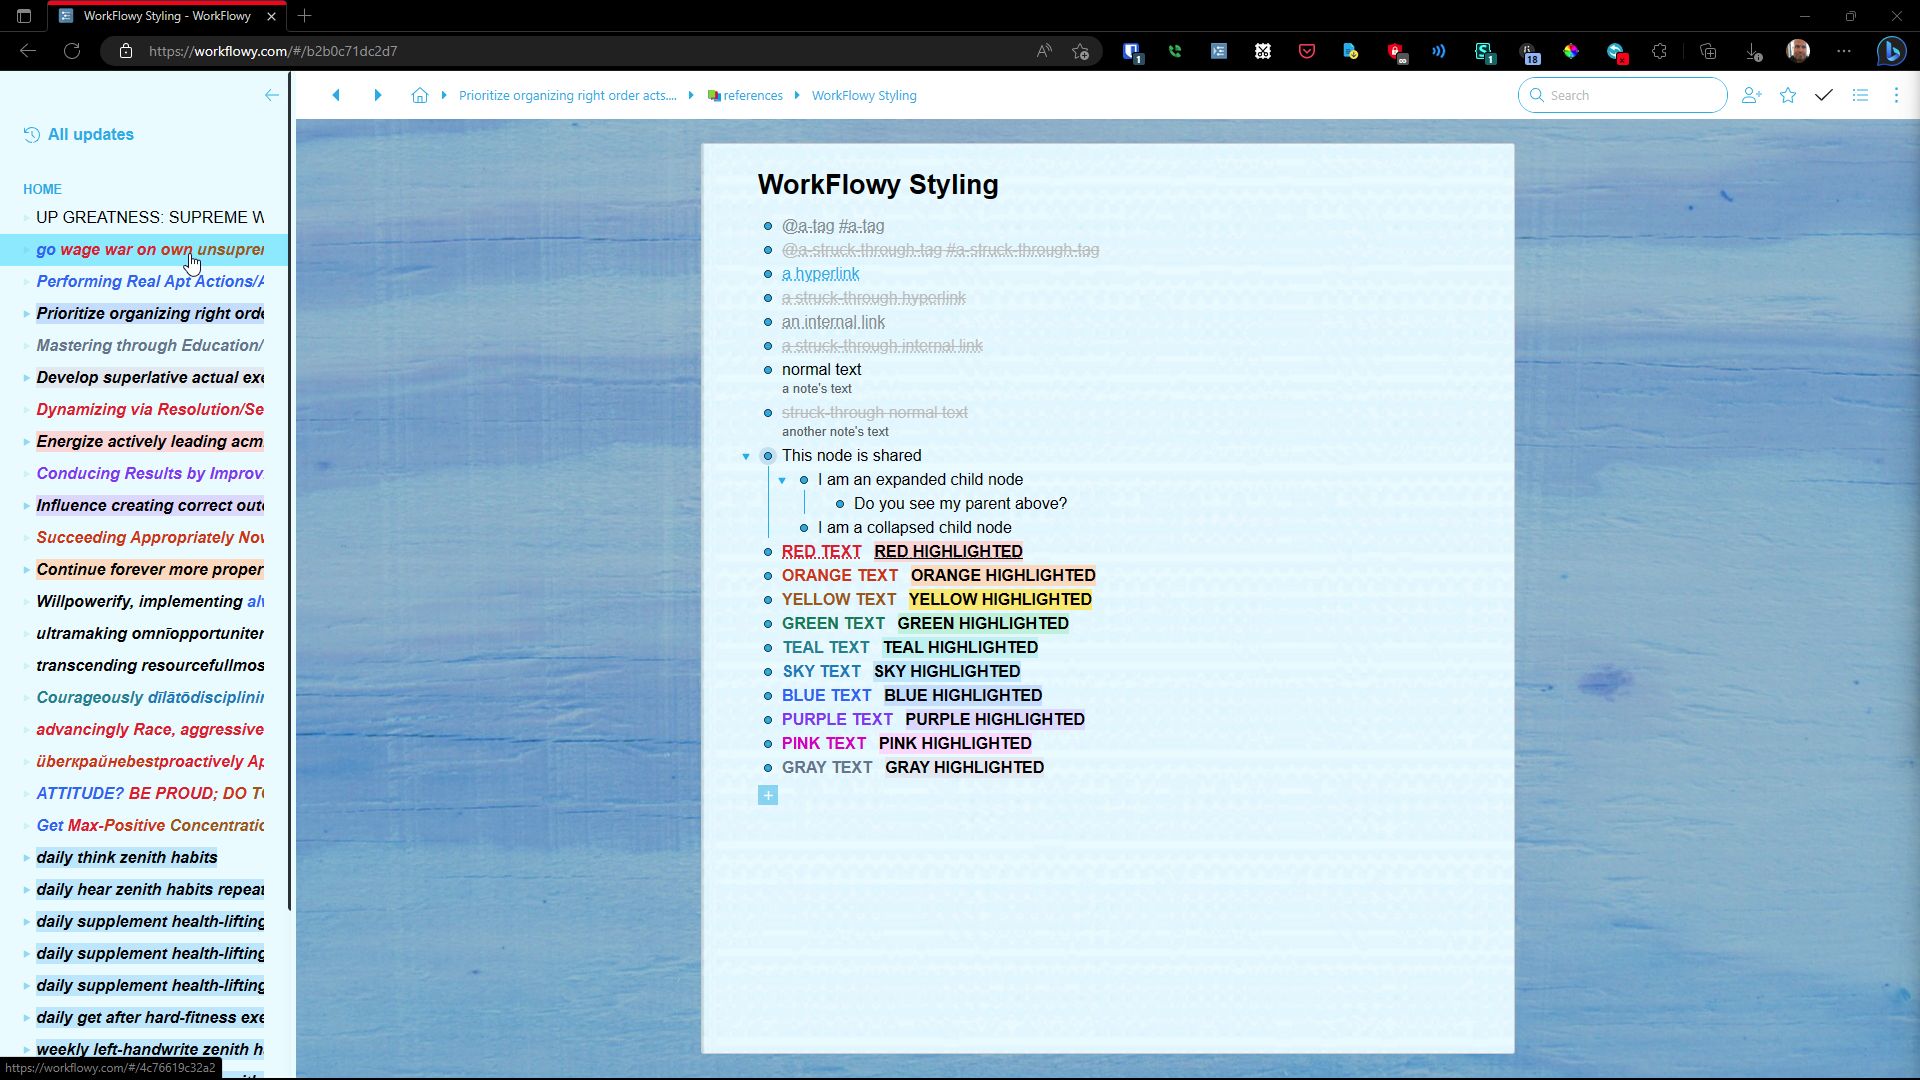Click 'WorkFlowy Styling' breadcrumb
The width and height of the screenshot is (1920, 1080).
864,95
